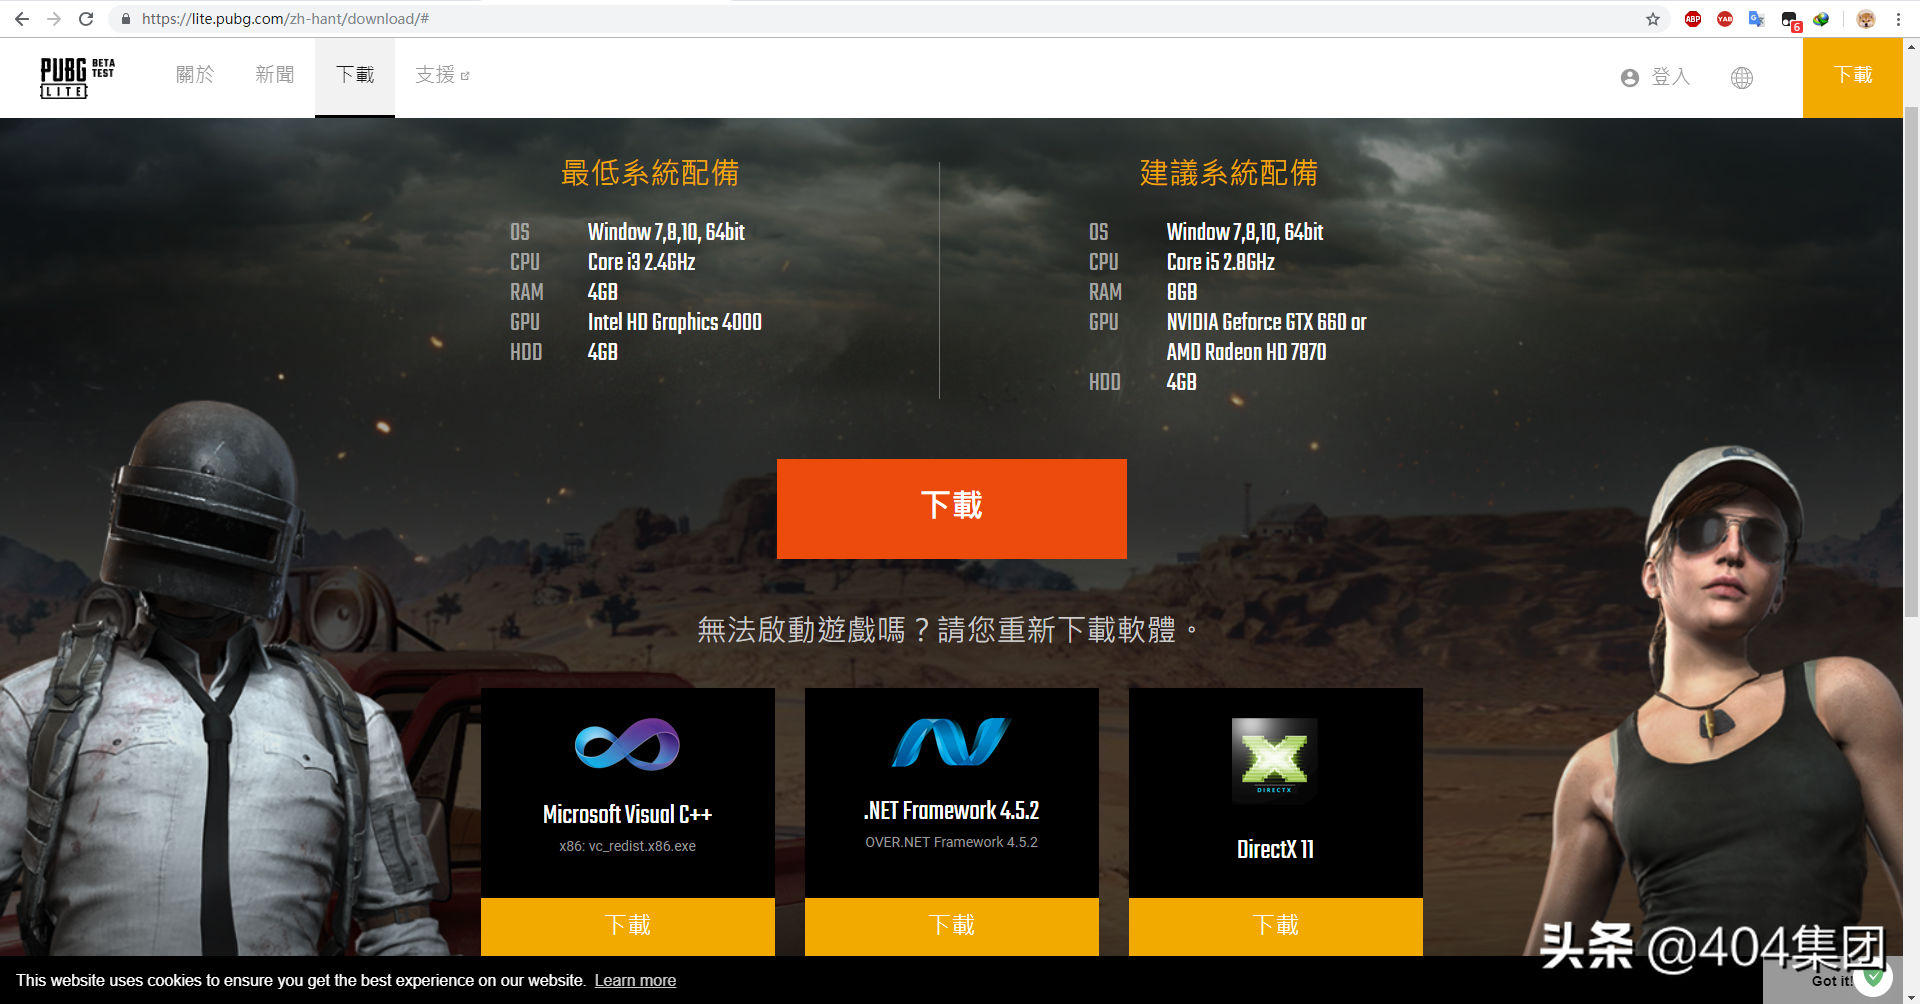
Task: Click the OVER.NET Framework 4.5.2 text
Action: [952, 842]
